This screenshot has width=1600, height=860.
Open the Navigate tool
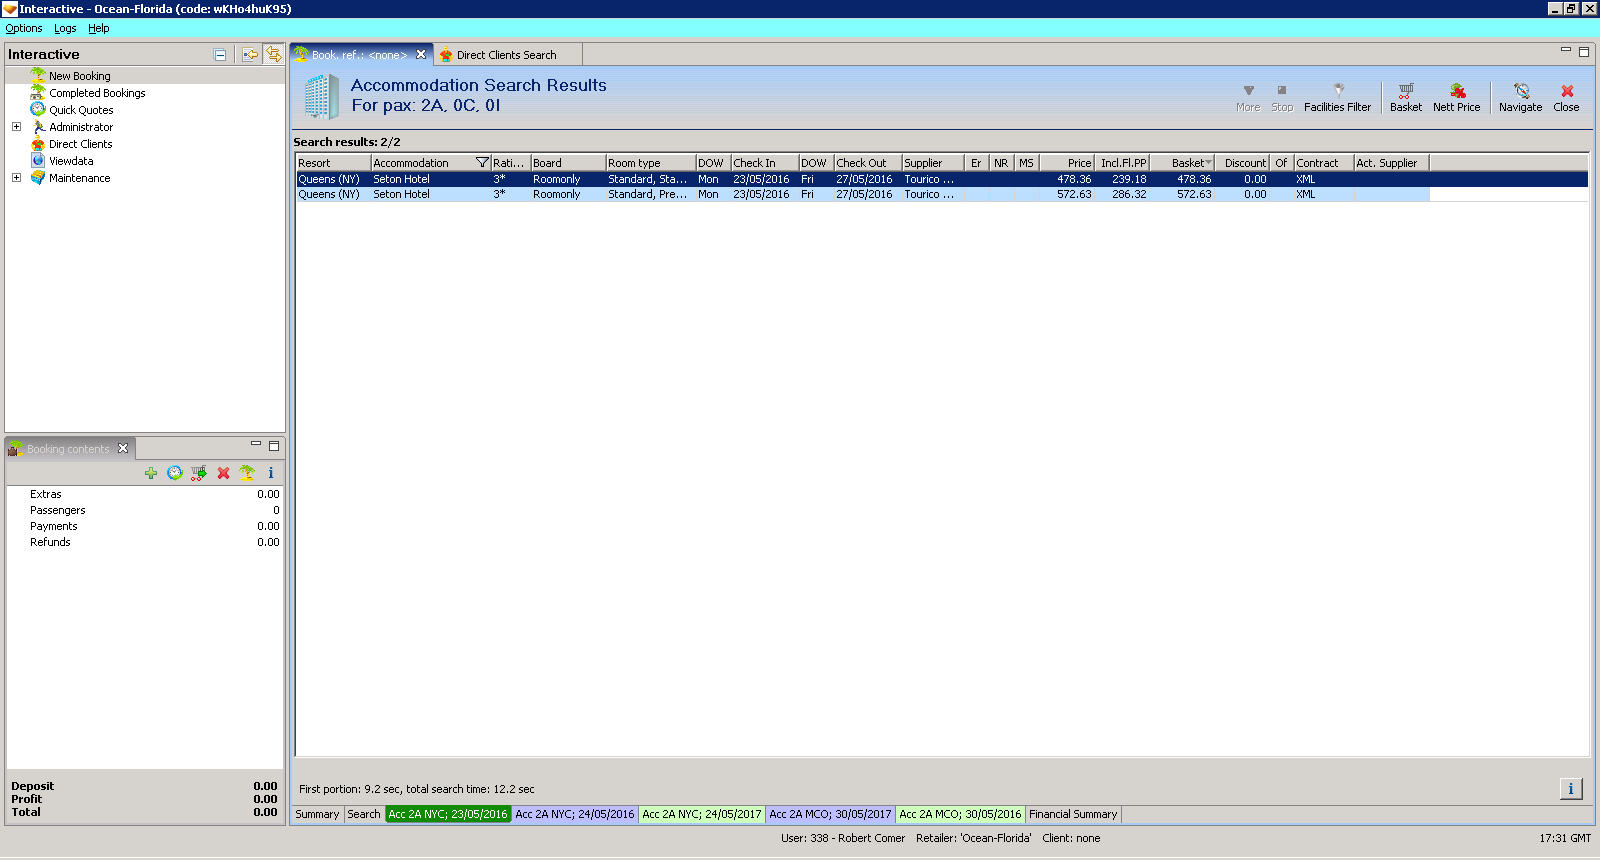click(1520, 98)
